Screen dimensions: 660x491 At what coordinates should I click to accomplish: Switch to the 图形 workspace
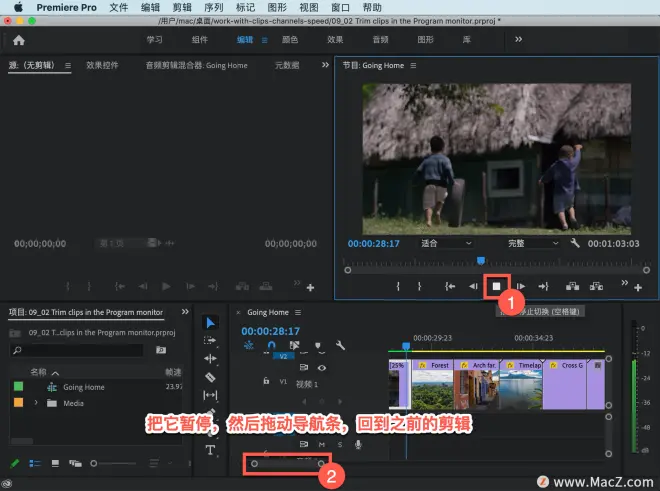point(426,40)
